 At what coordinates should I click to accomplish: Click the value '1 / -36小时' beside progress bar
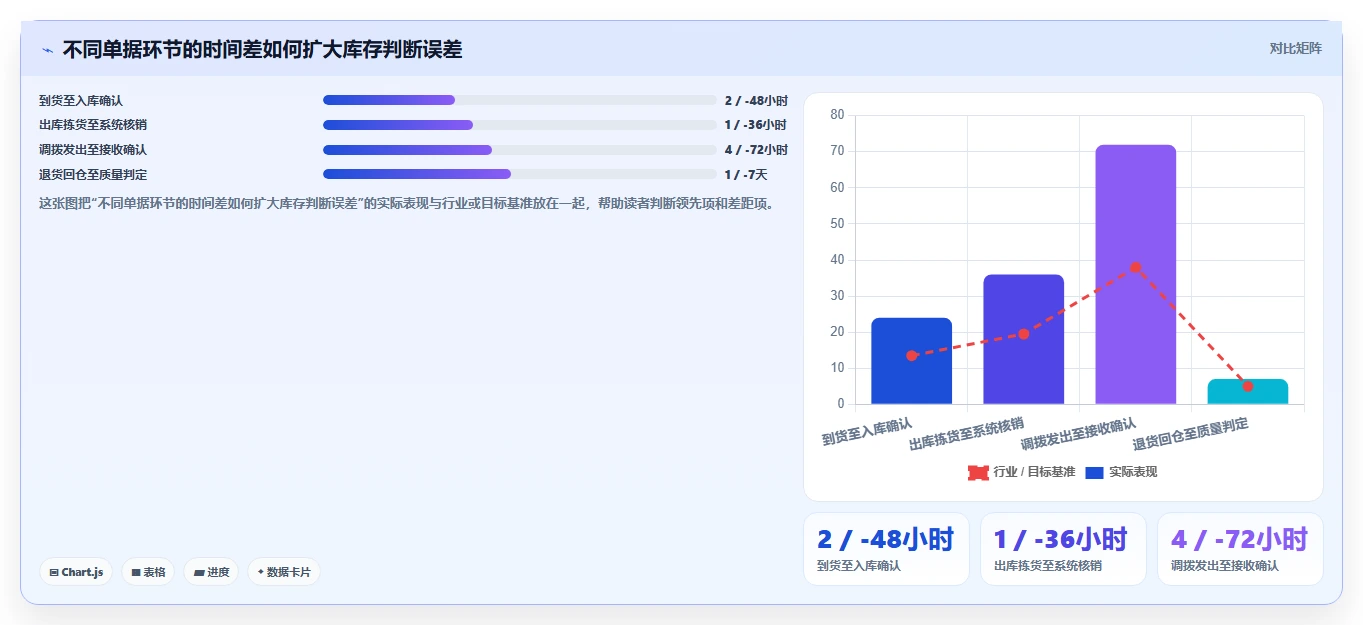coord(755,125)
